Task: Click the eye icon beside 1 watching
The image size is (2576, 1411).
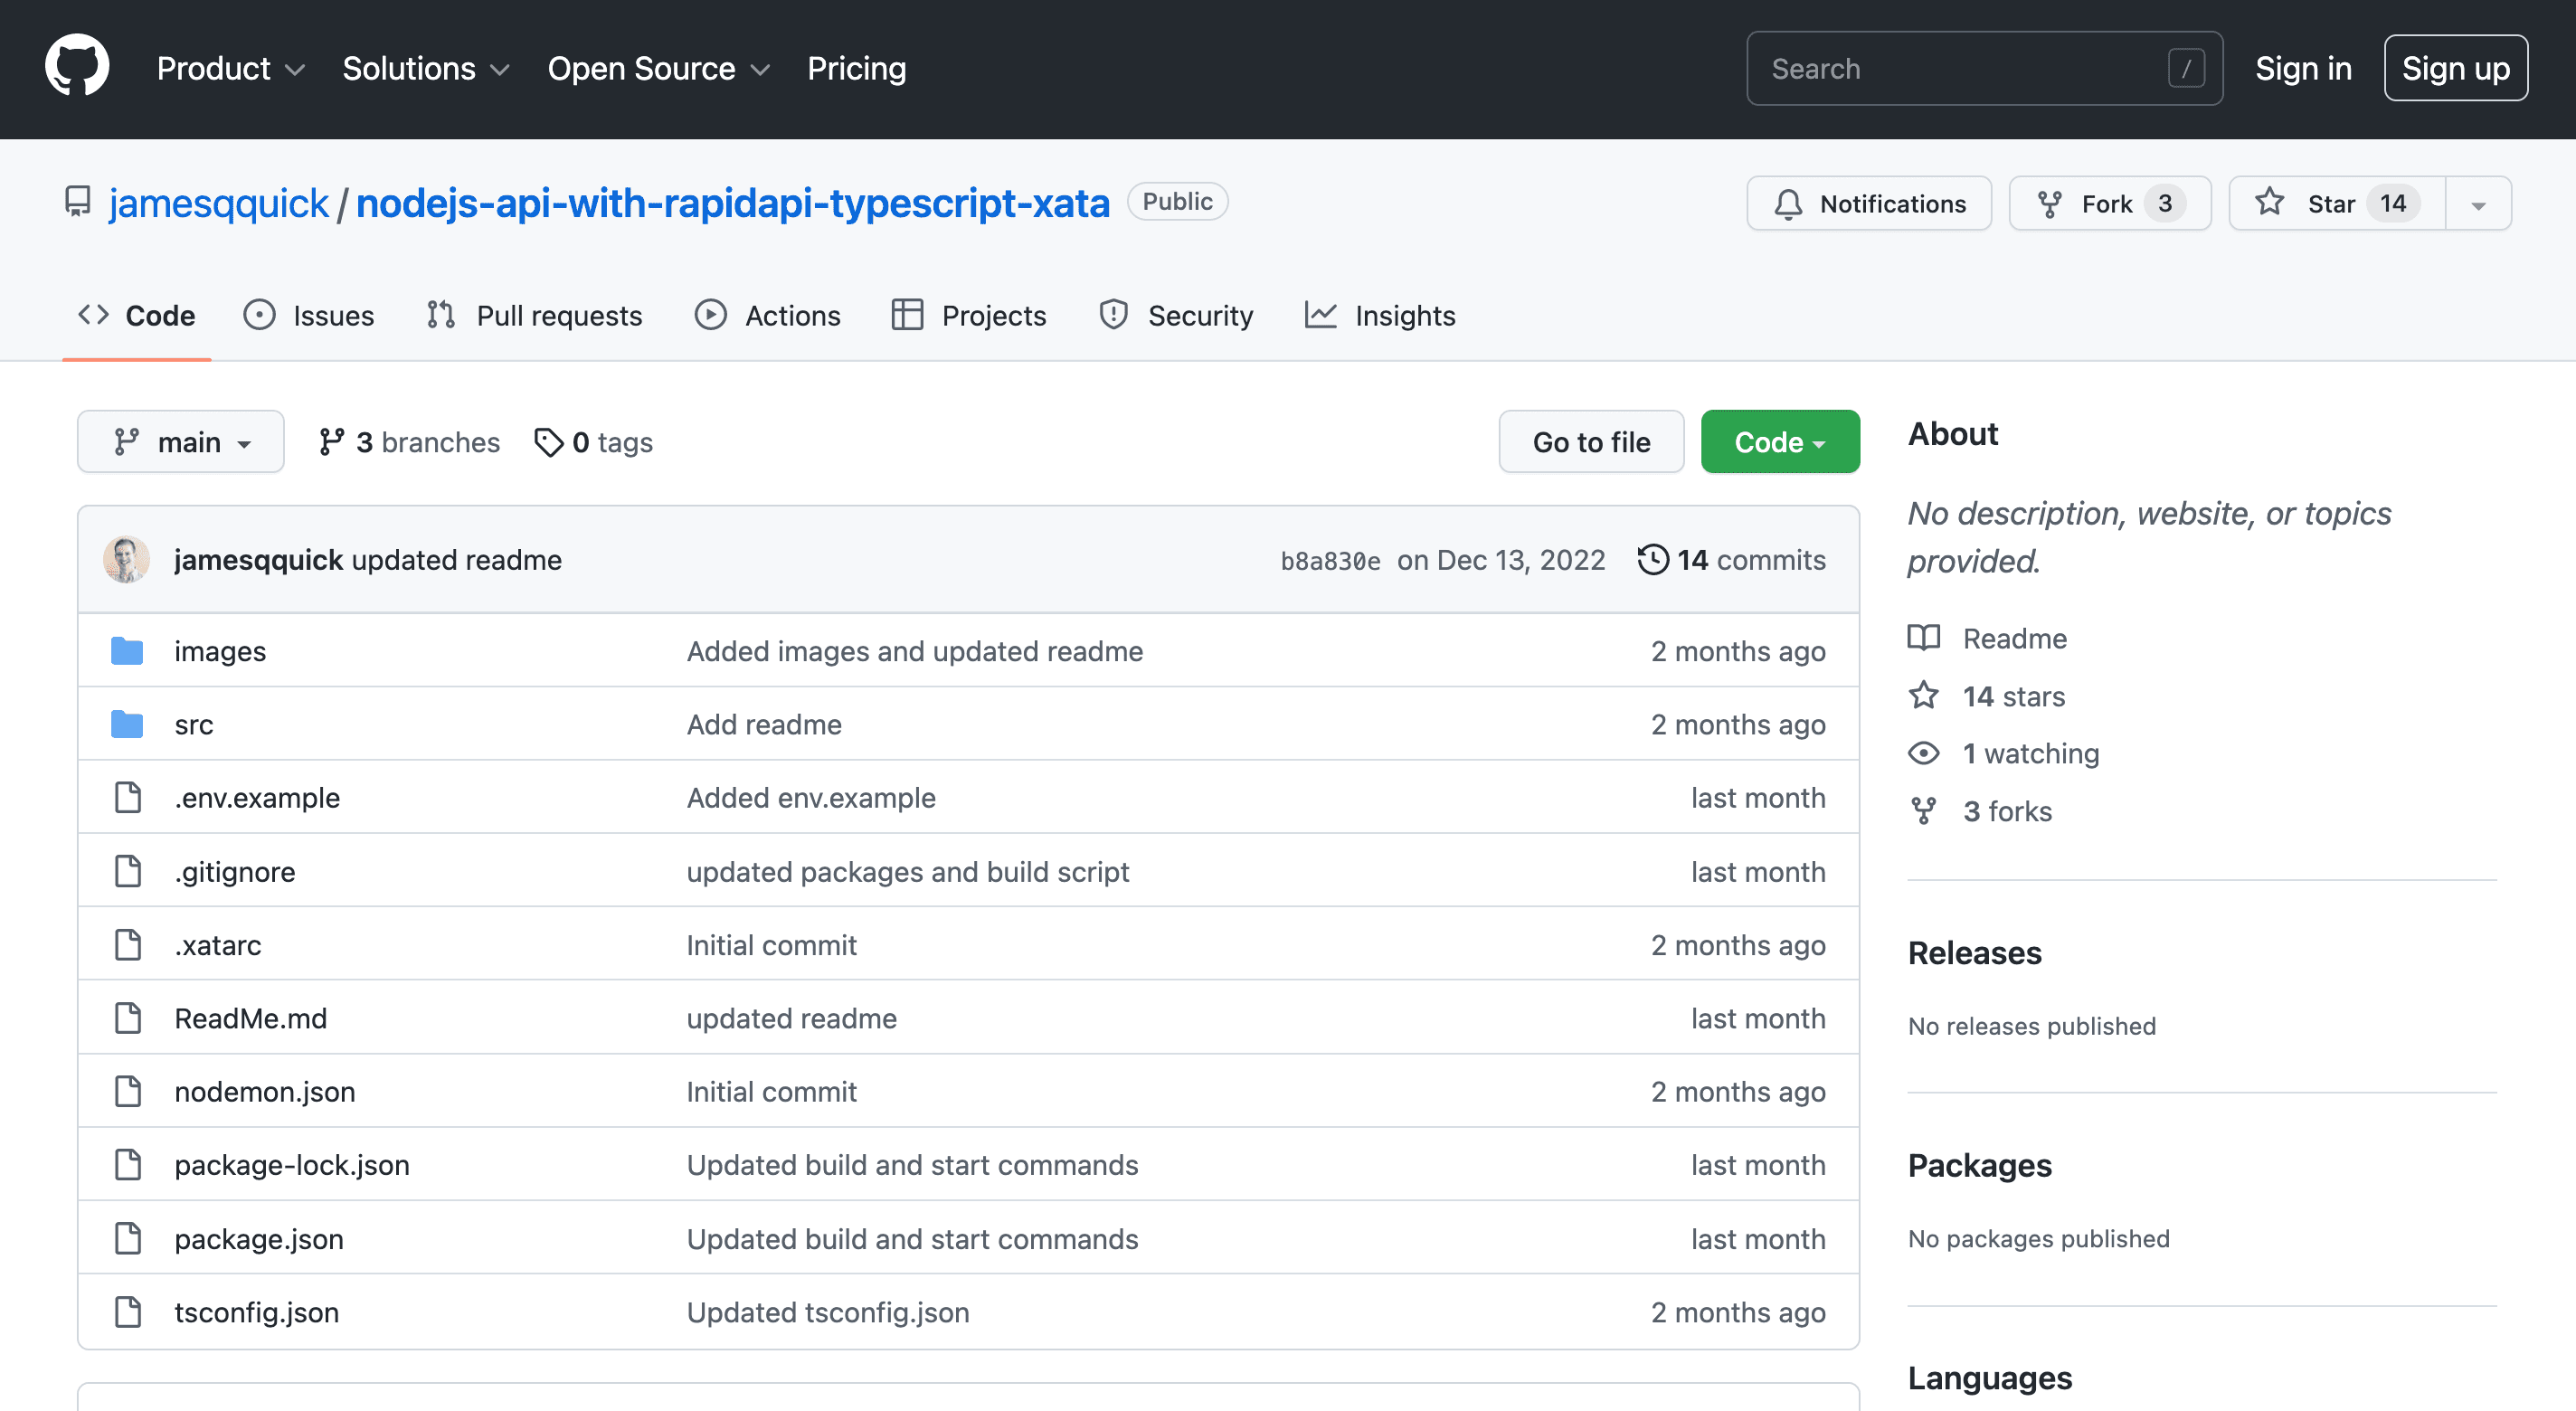Action: click(1924, 753)
